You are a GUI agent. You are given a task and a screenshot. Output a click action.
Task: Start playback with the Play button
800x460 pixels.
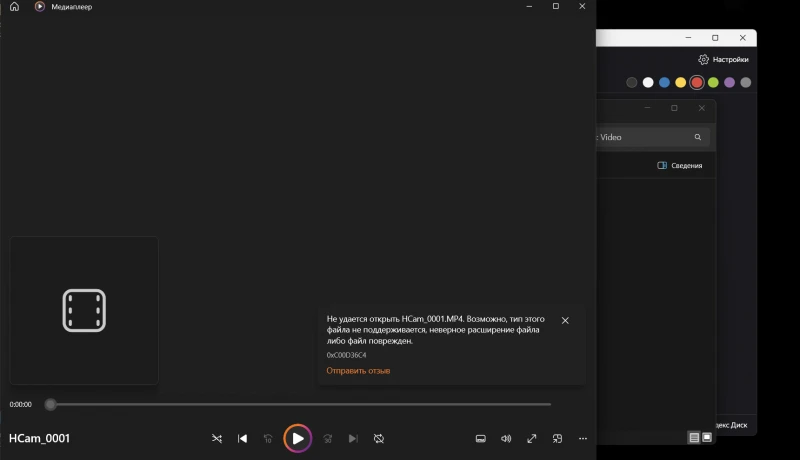pyautogui.click(x=297, y=438)
